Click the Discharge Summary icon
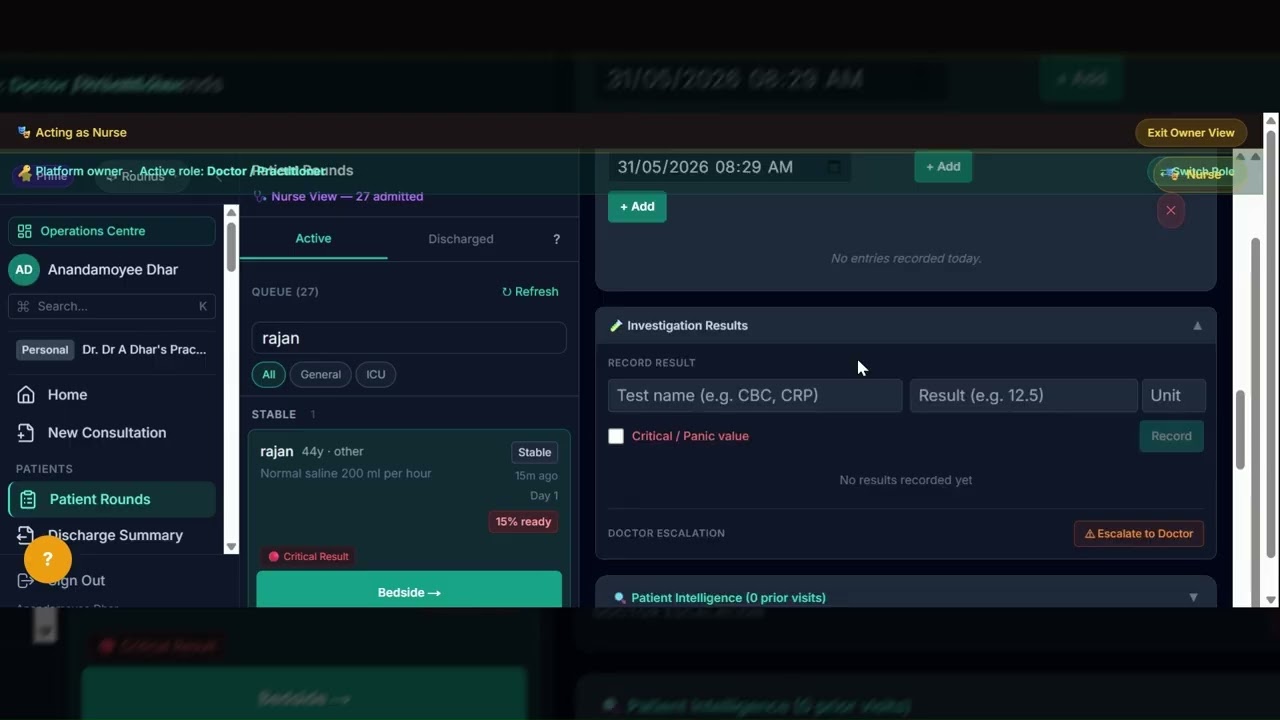The width and height of the screenshot is (1280, 720). click(26, 536)
